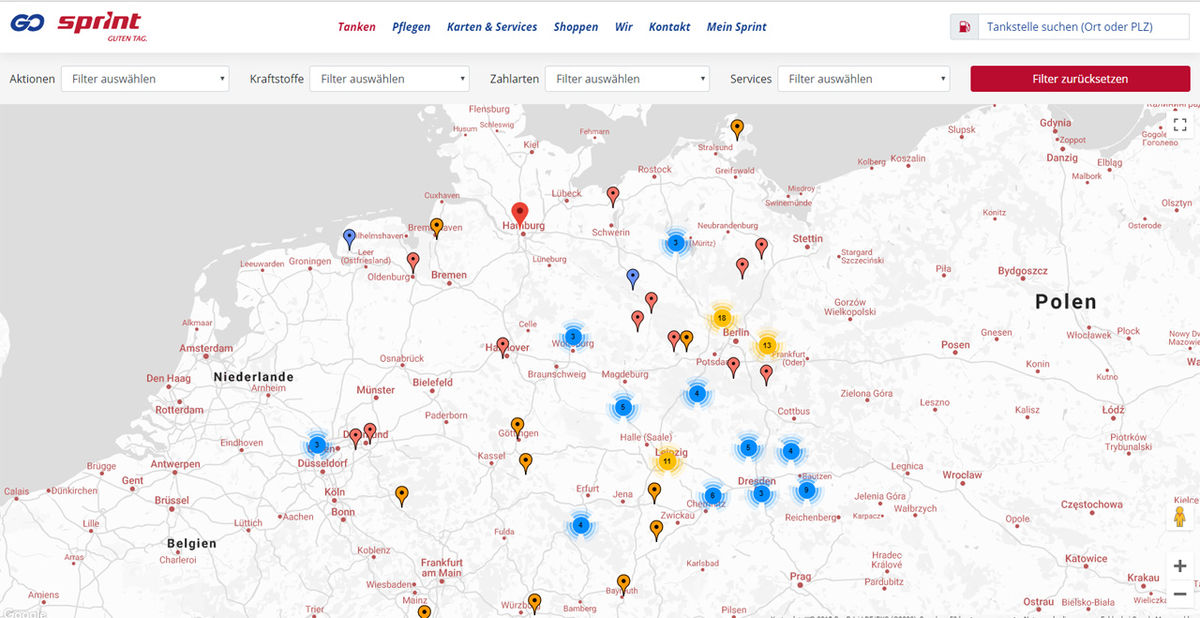Image resolution: width=1200 pixels, height=618 pixels.
Task: Click the blue pin near Leer (Ostfriesland)
Action: tap(348, 237)
